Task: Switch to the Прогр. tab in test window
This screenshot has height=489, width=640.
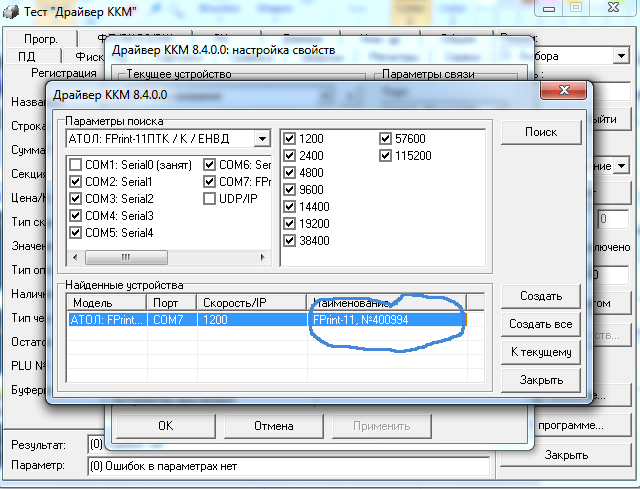Action: [x=41, y=39]
